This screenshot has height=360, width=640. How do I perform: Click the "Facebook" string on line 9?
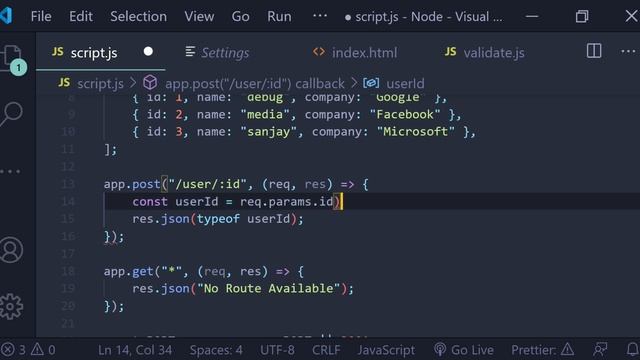pyautogui.click(x=405, y=114)
